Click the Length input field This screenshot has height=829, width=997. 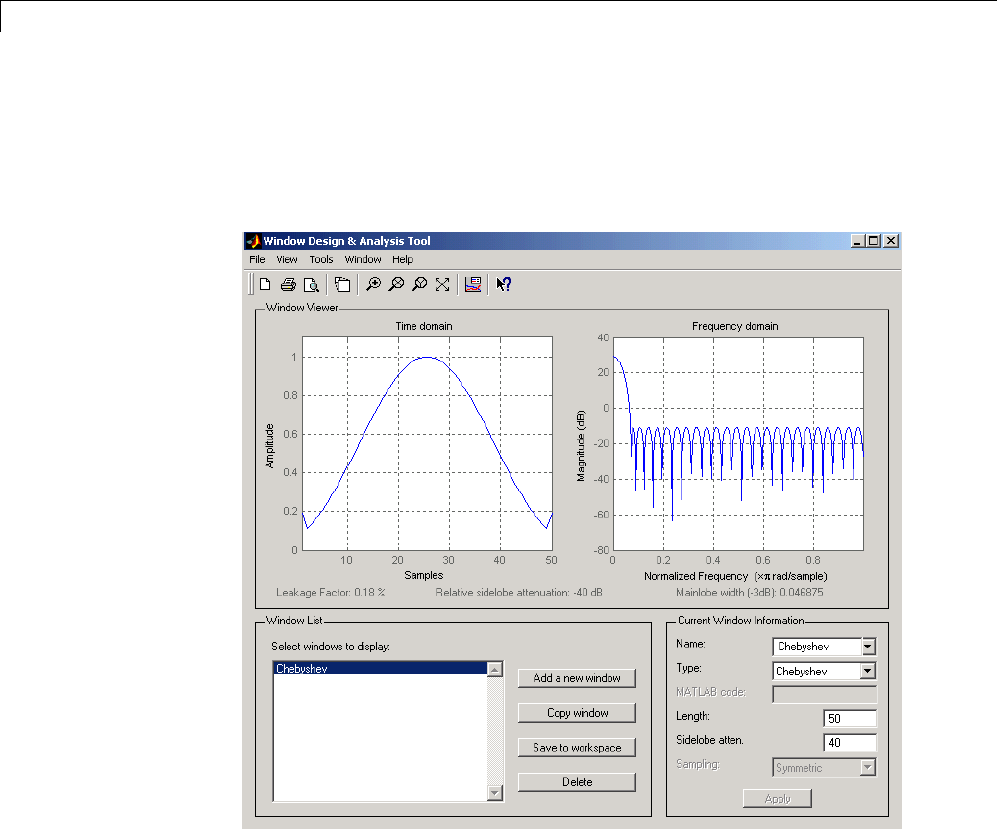[x=849, y=718]
